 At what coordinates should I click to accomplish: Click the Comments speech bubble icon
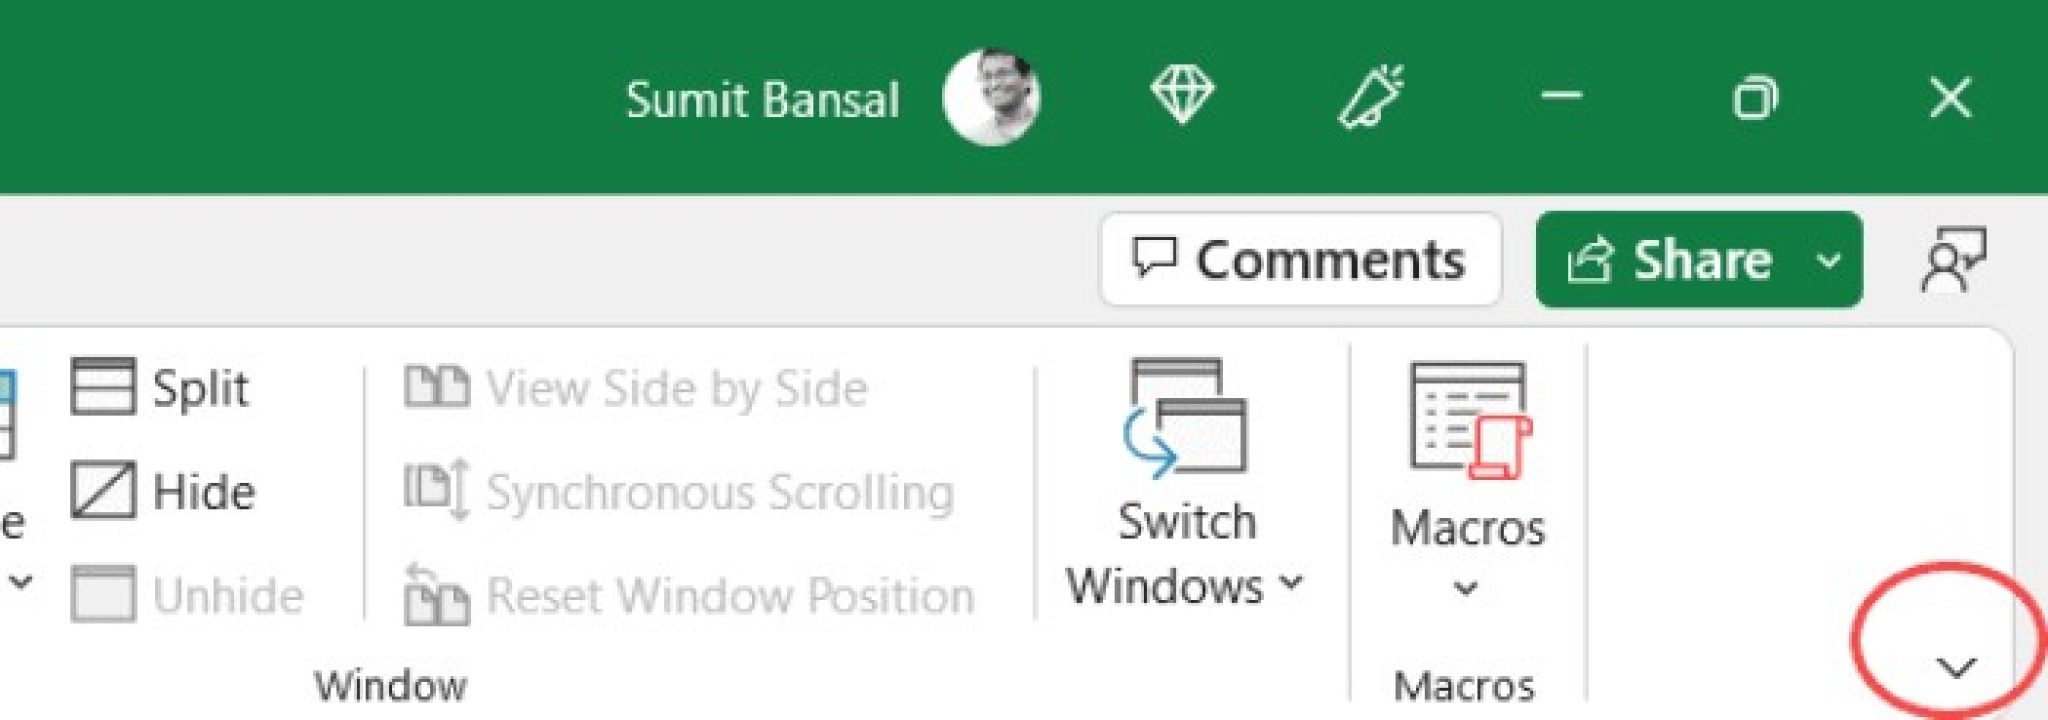1158,258
